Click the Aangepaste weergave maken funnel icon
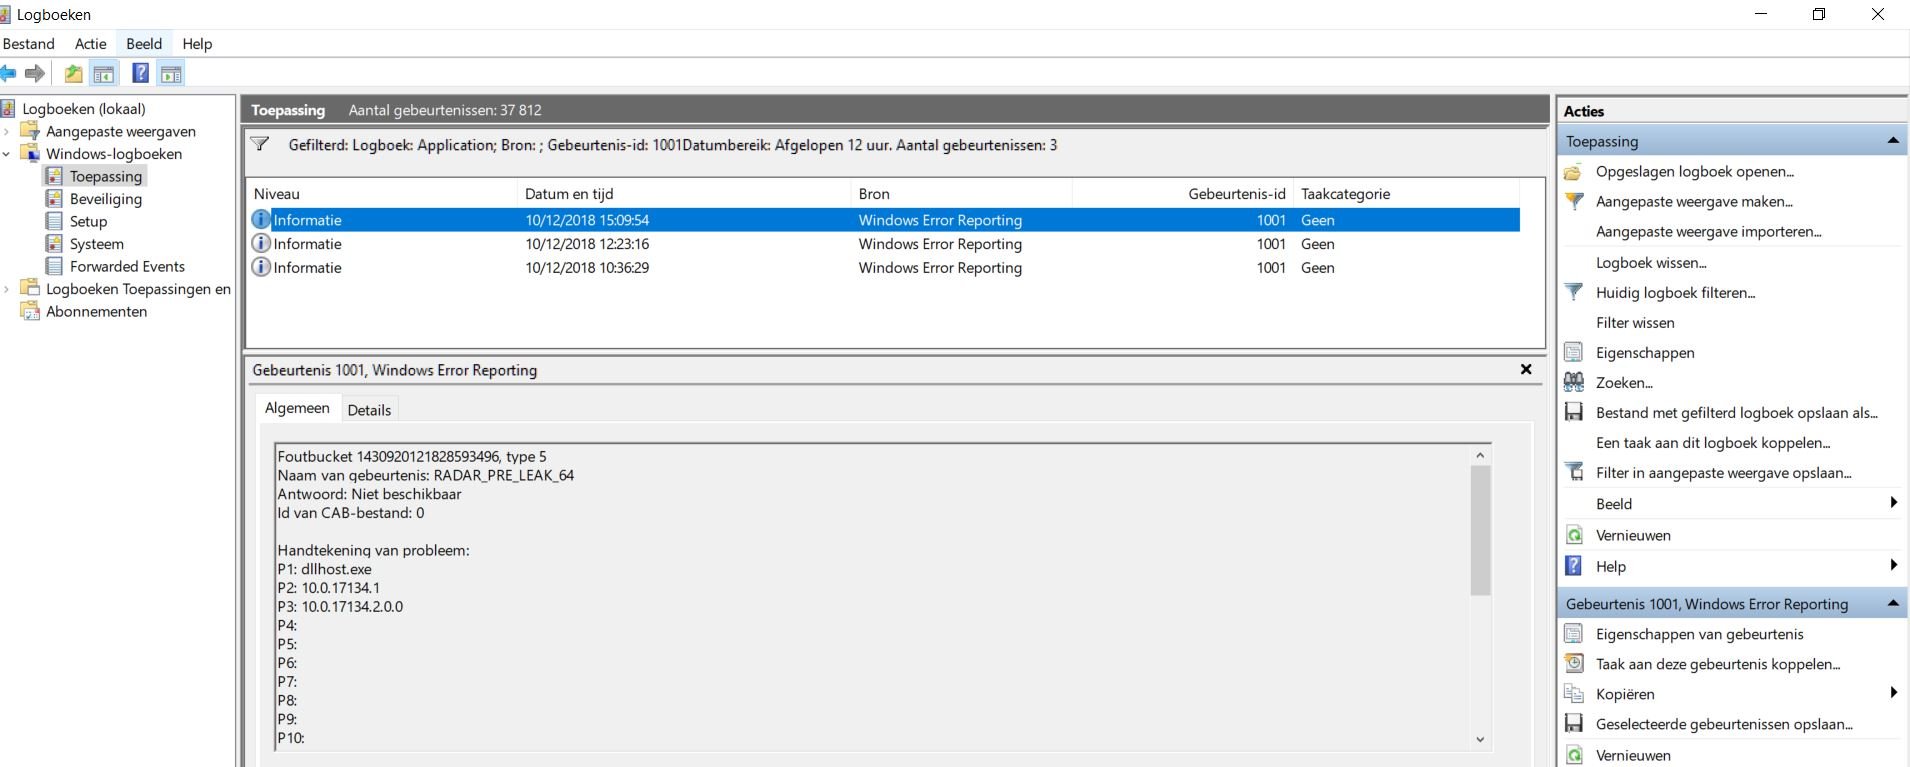1910x767 pixels. click(1574, 201)
